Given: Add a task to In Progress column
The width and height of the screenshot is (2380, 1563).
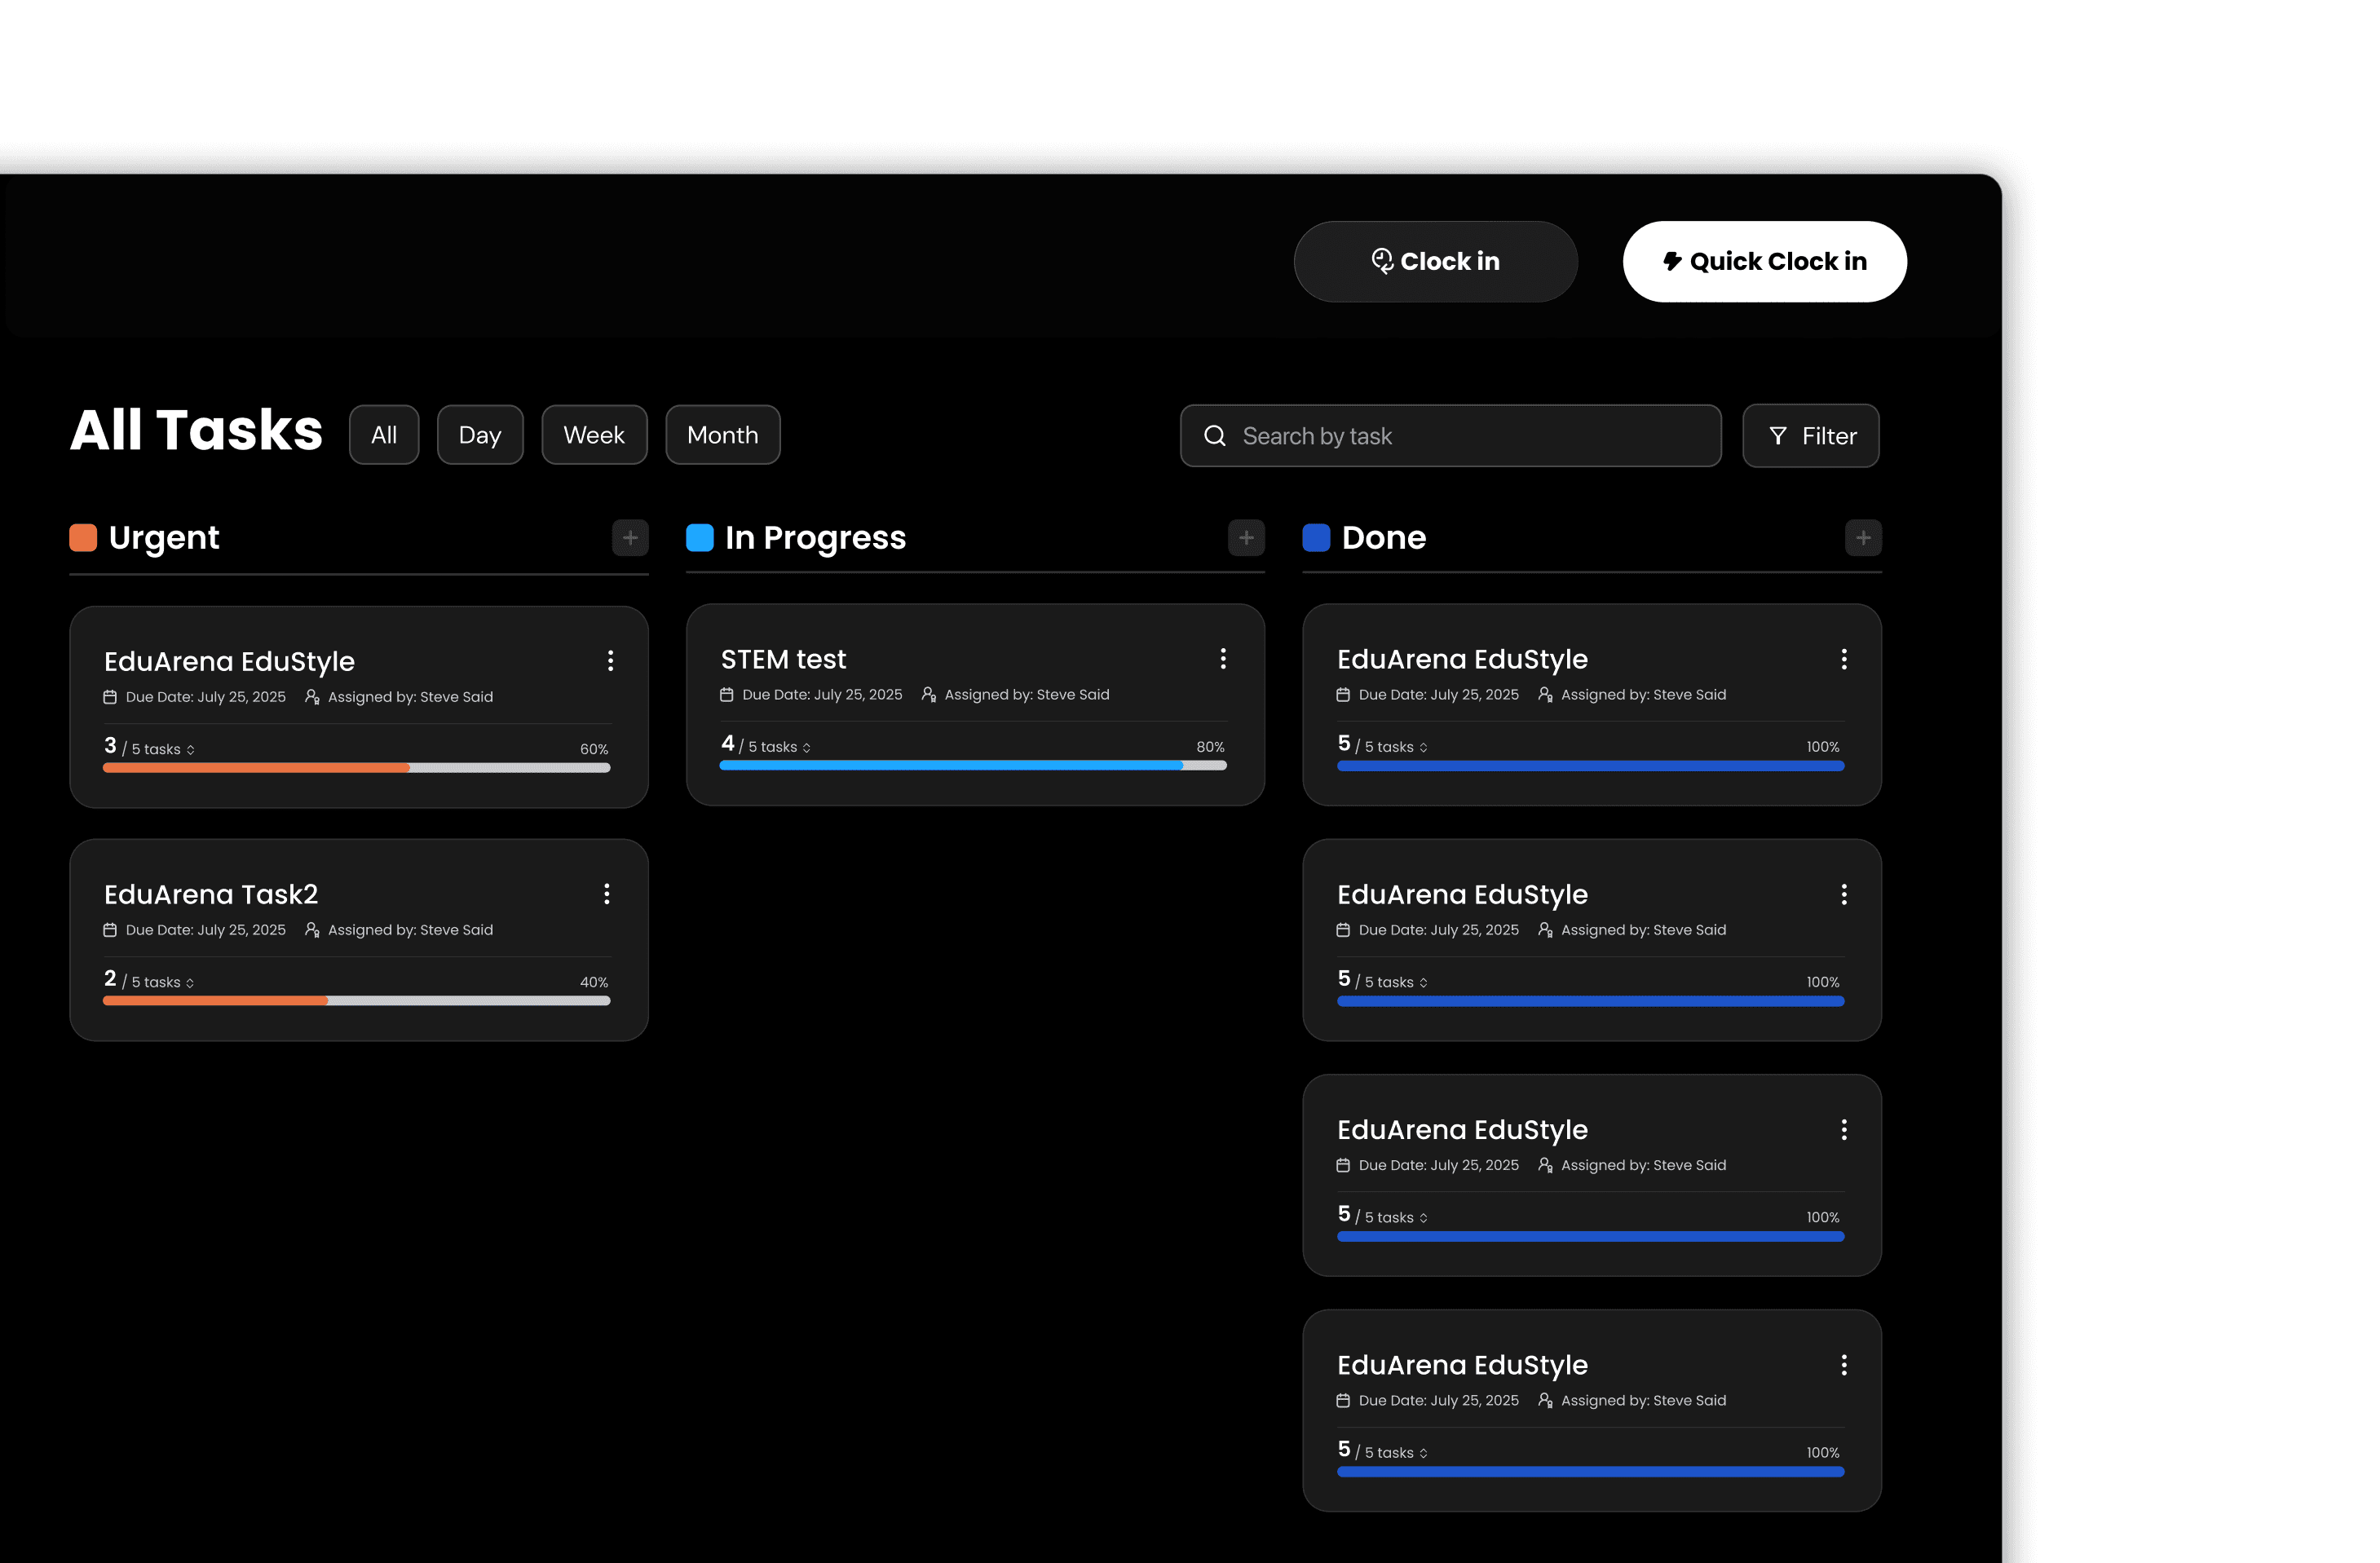Looking at the screenshot, I should point(1246,538).
